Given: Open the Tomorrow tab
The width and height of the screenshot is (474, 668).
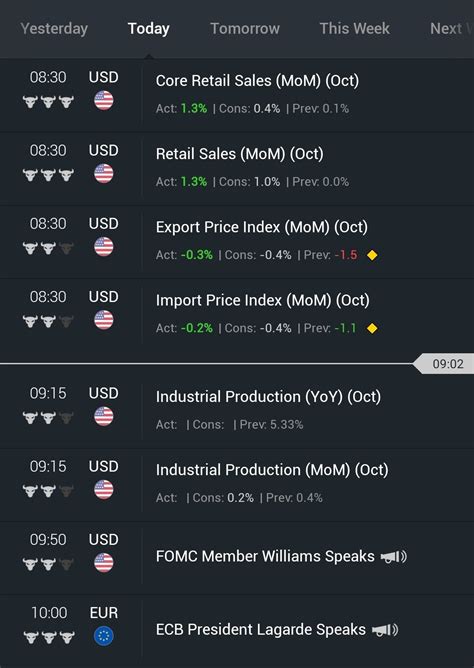Looking at the screenshot, I should point(245,29).
